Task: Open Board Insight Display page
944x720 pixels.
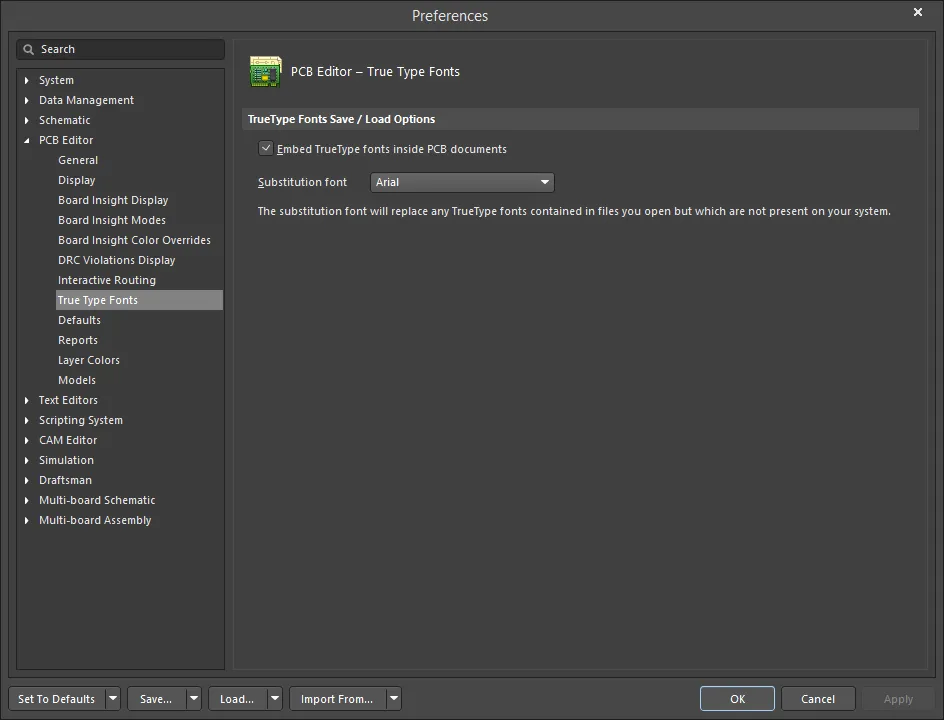Action: pos(113,200)
